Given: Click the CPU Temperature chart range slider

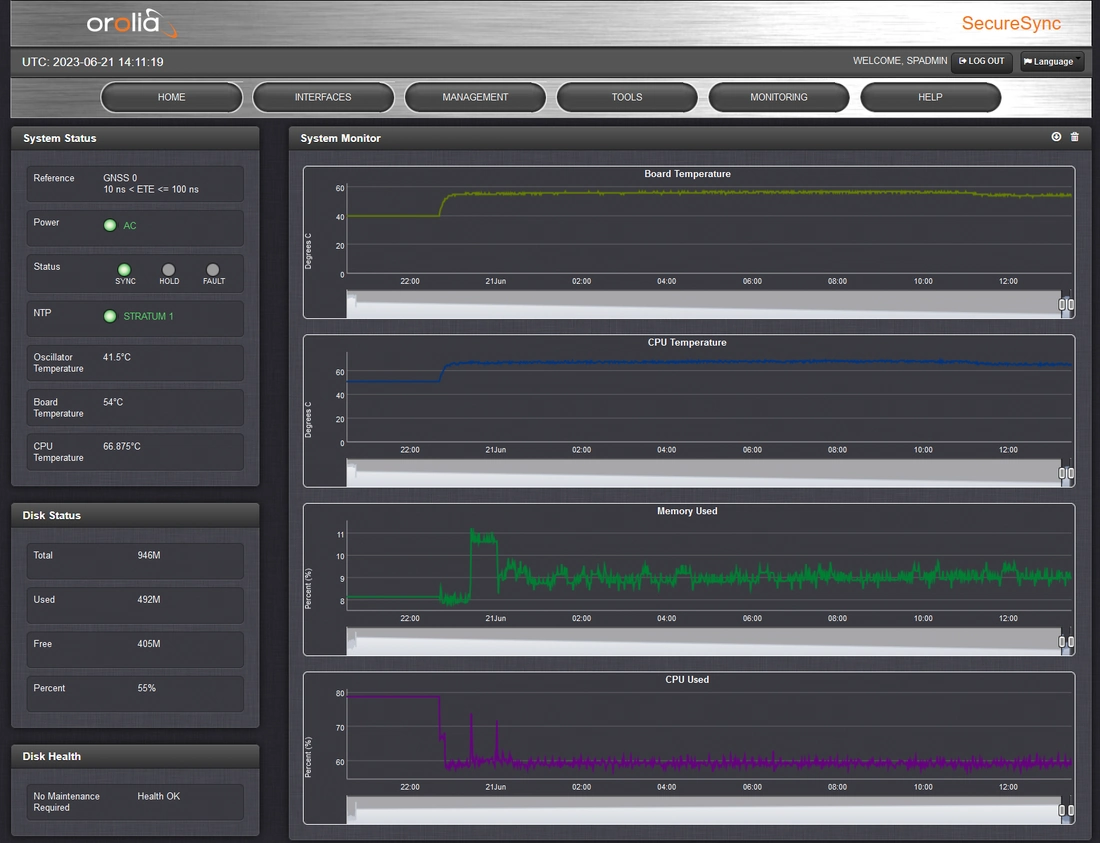Looking at the screenshot, I should 710,473.
